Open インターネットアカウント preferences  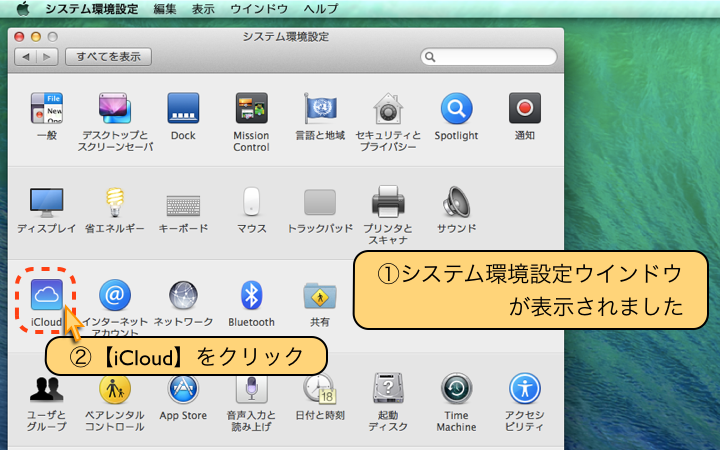pyautogui.click(x=115, y=295)
